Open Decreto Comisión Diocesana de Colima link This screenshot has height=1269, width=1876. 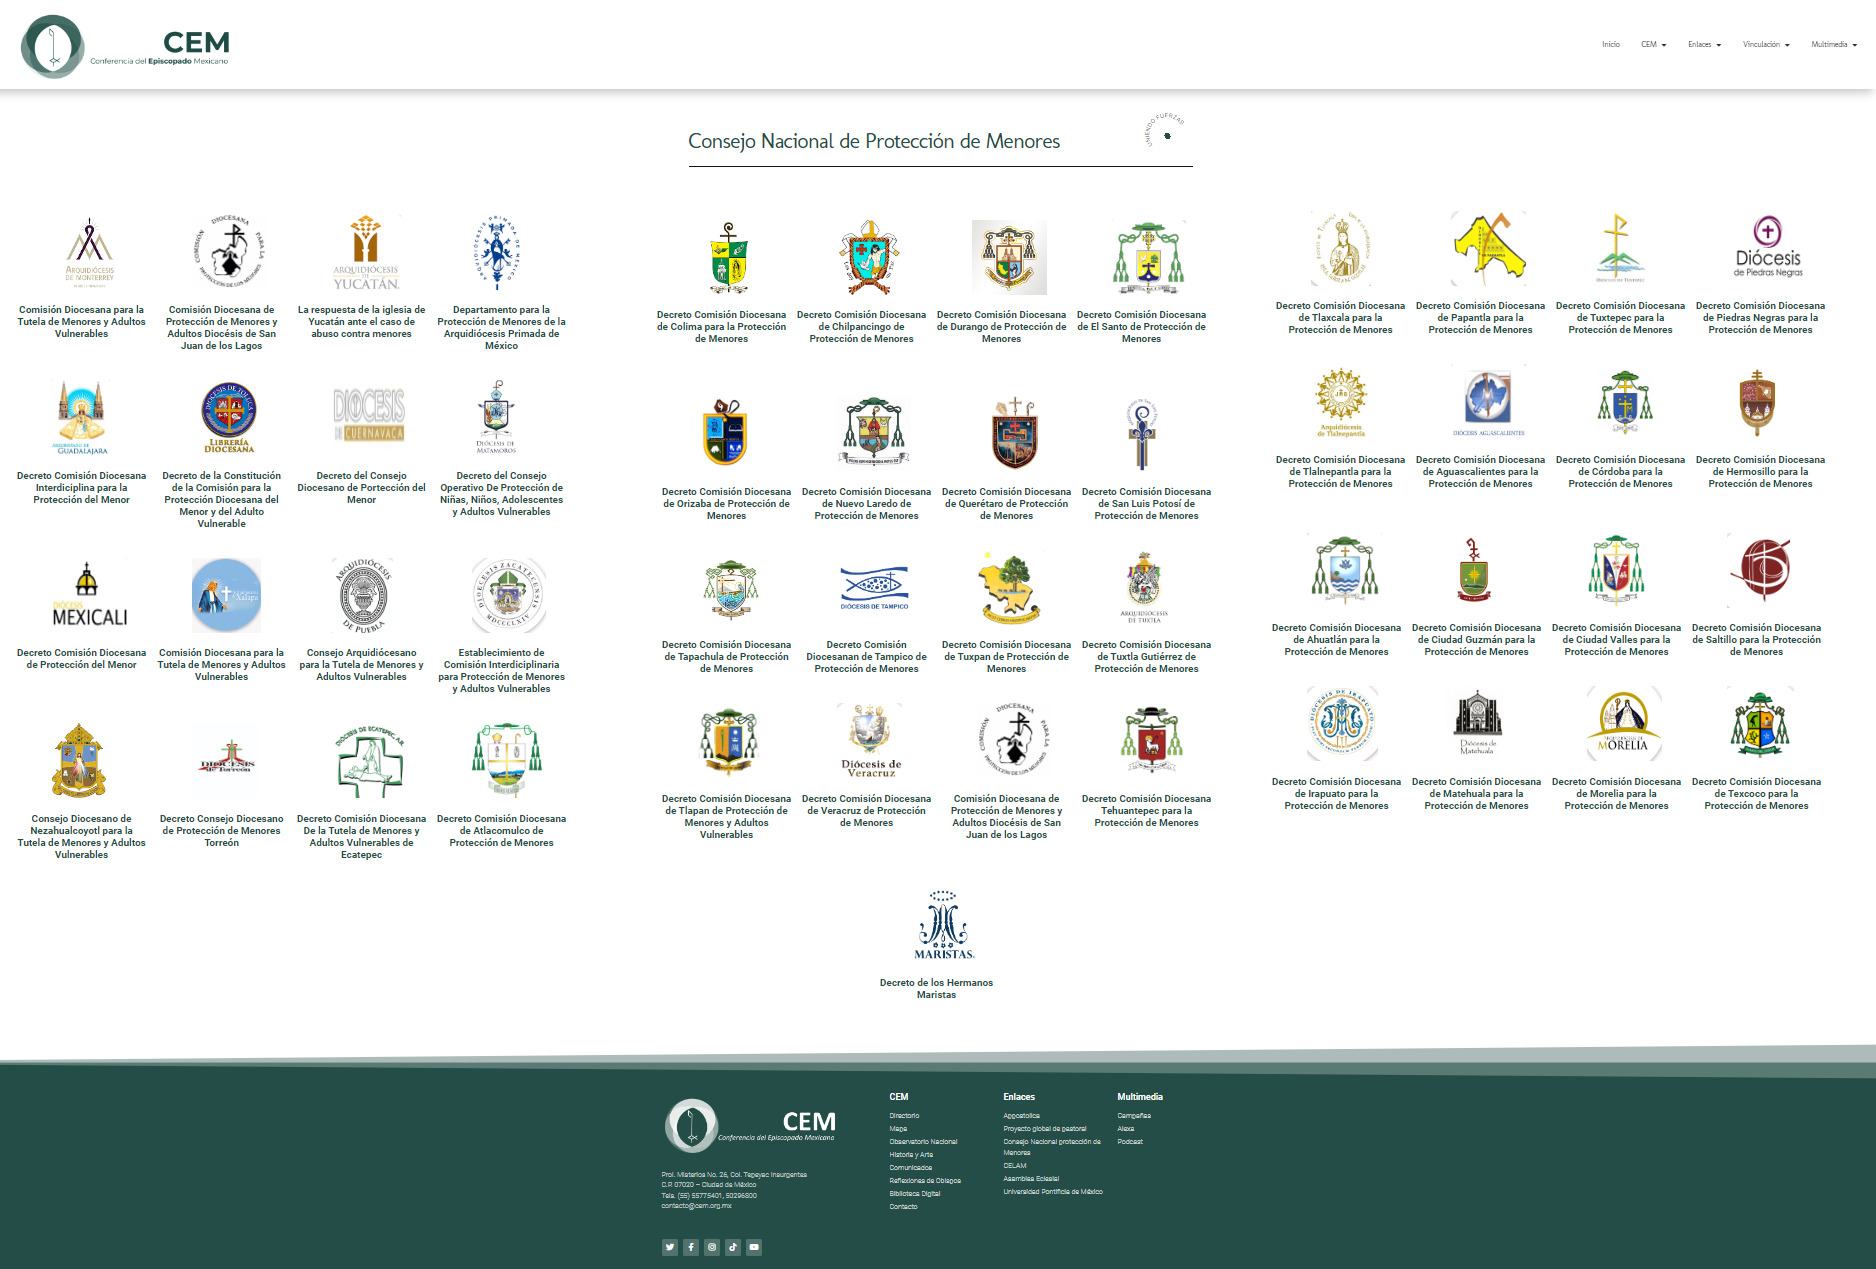[x=721, y=327]
